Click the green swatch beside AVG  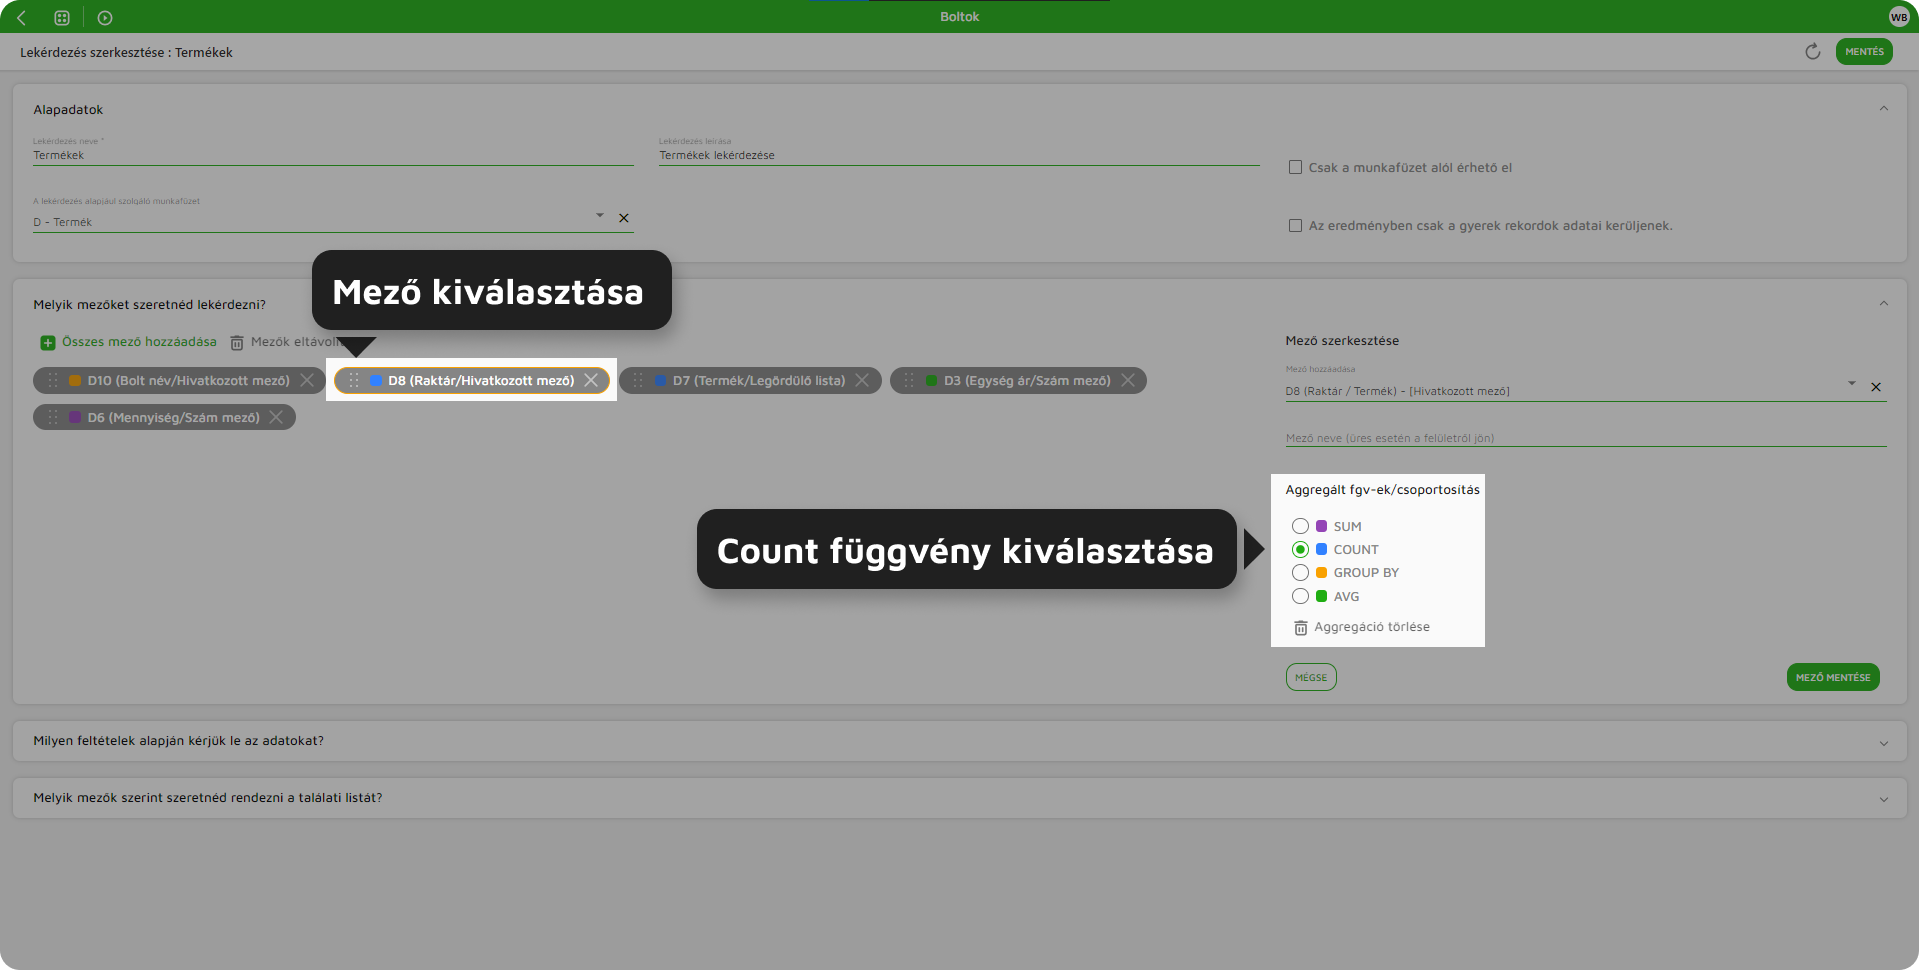[1321, 596]
